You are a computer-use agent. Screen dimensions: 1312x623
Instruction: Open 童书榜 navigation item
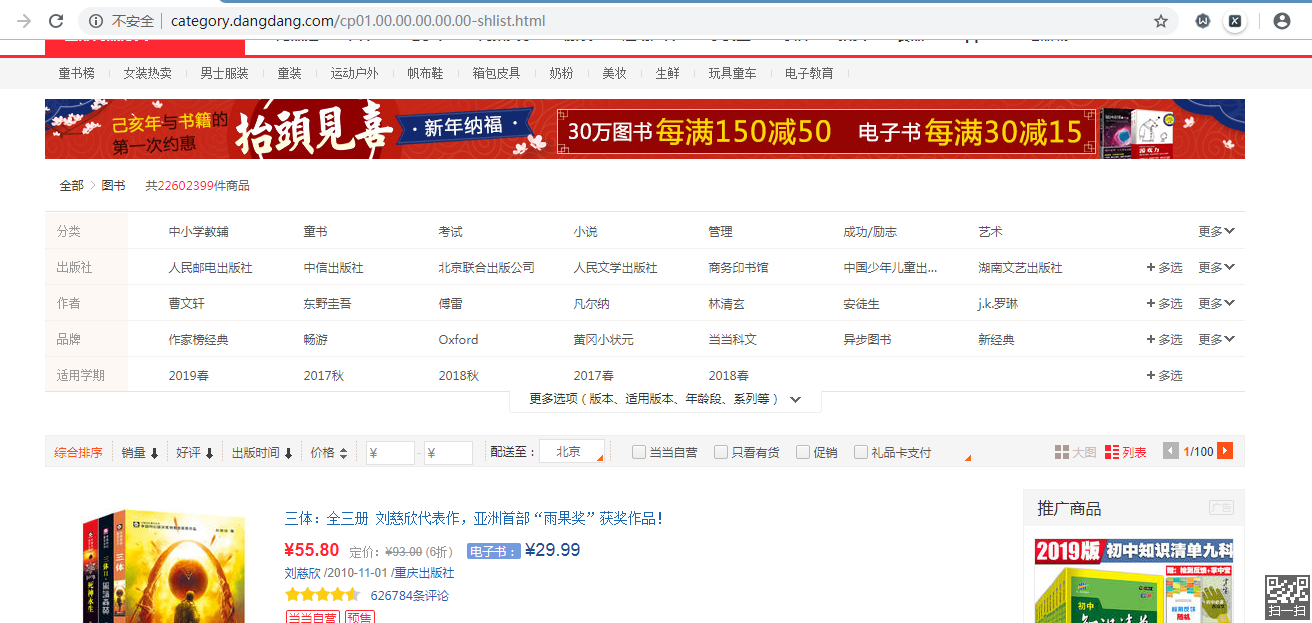coord(77,73)
